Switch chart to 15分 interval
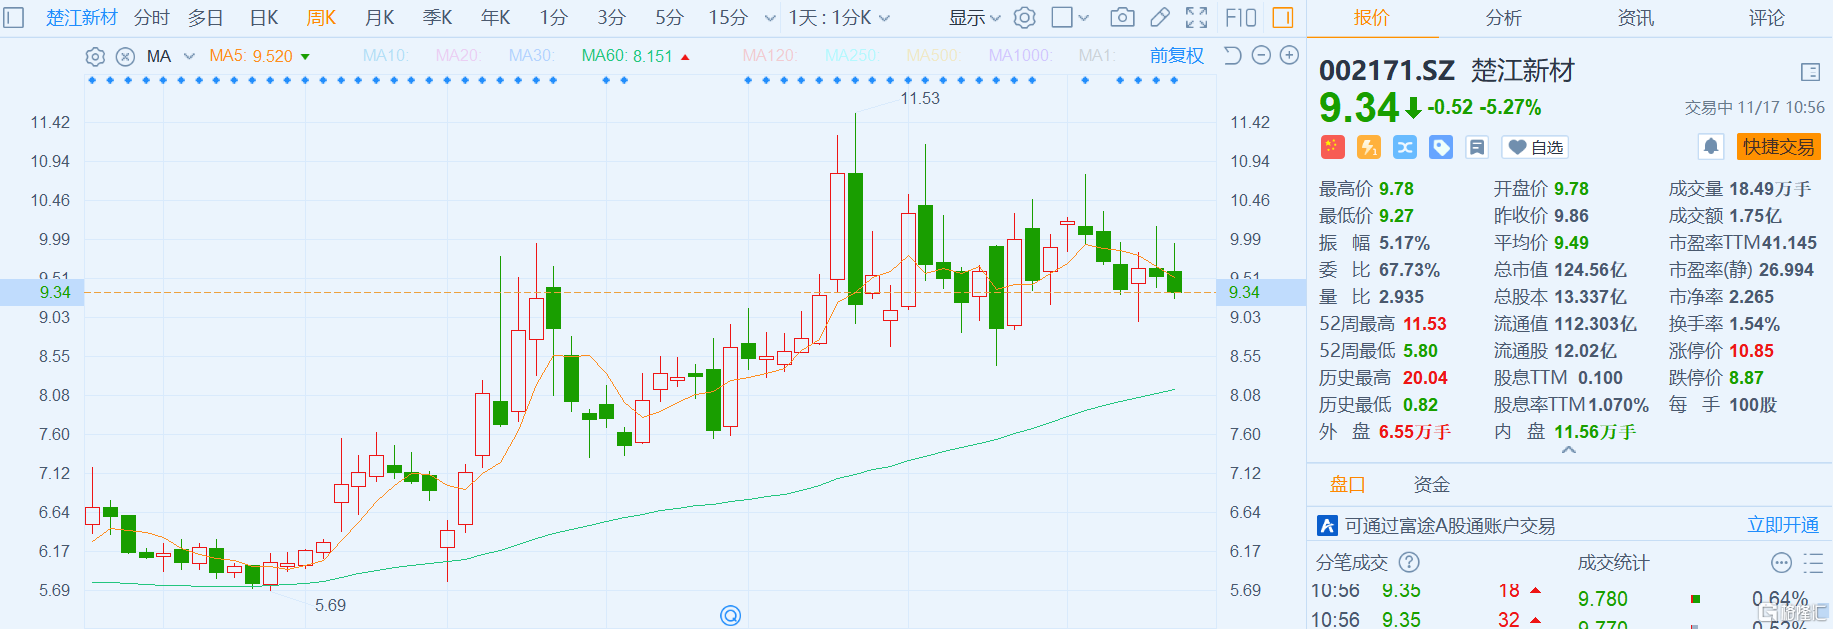Viewport: 1833px width, 629px height. [x=728, y=18]
